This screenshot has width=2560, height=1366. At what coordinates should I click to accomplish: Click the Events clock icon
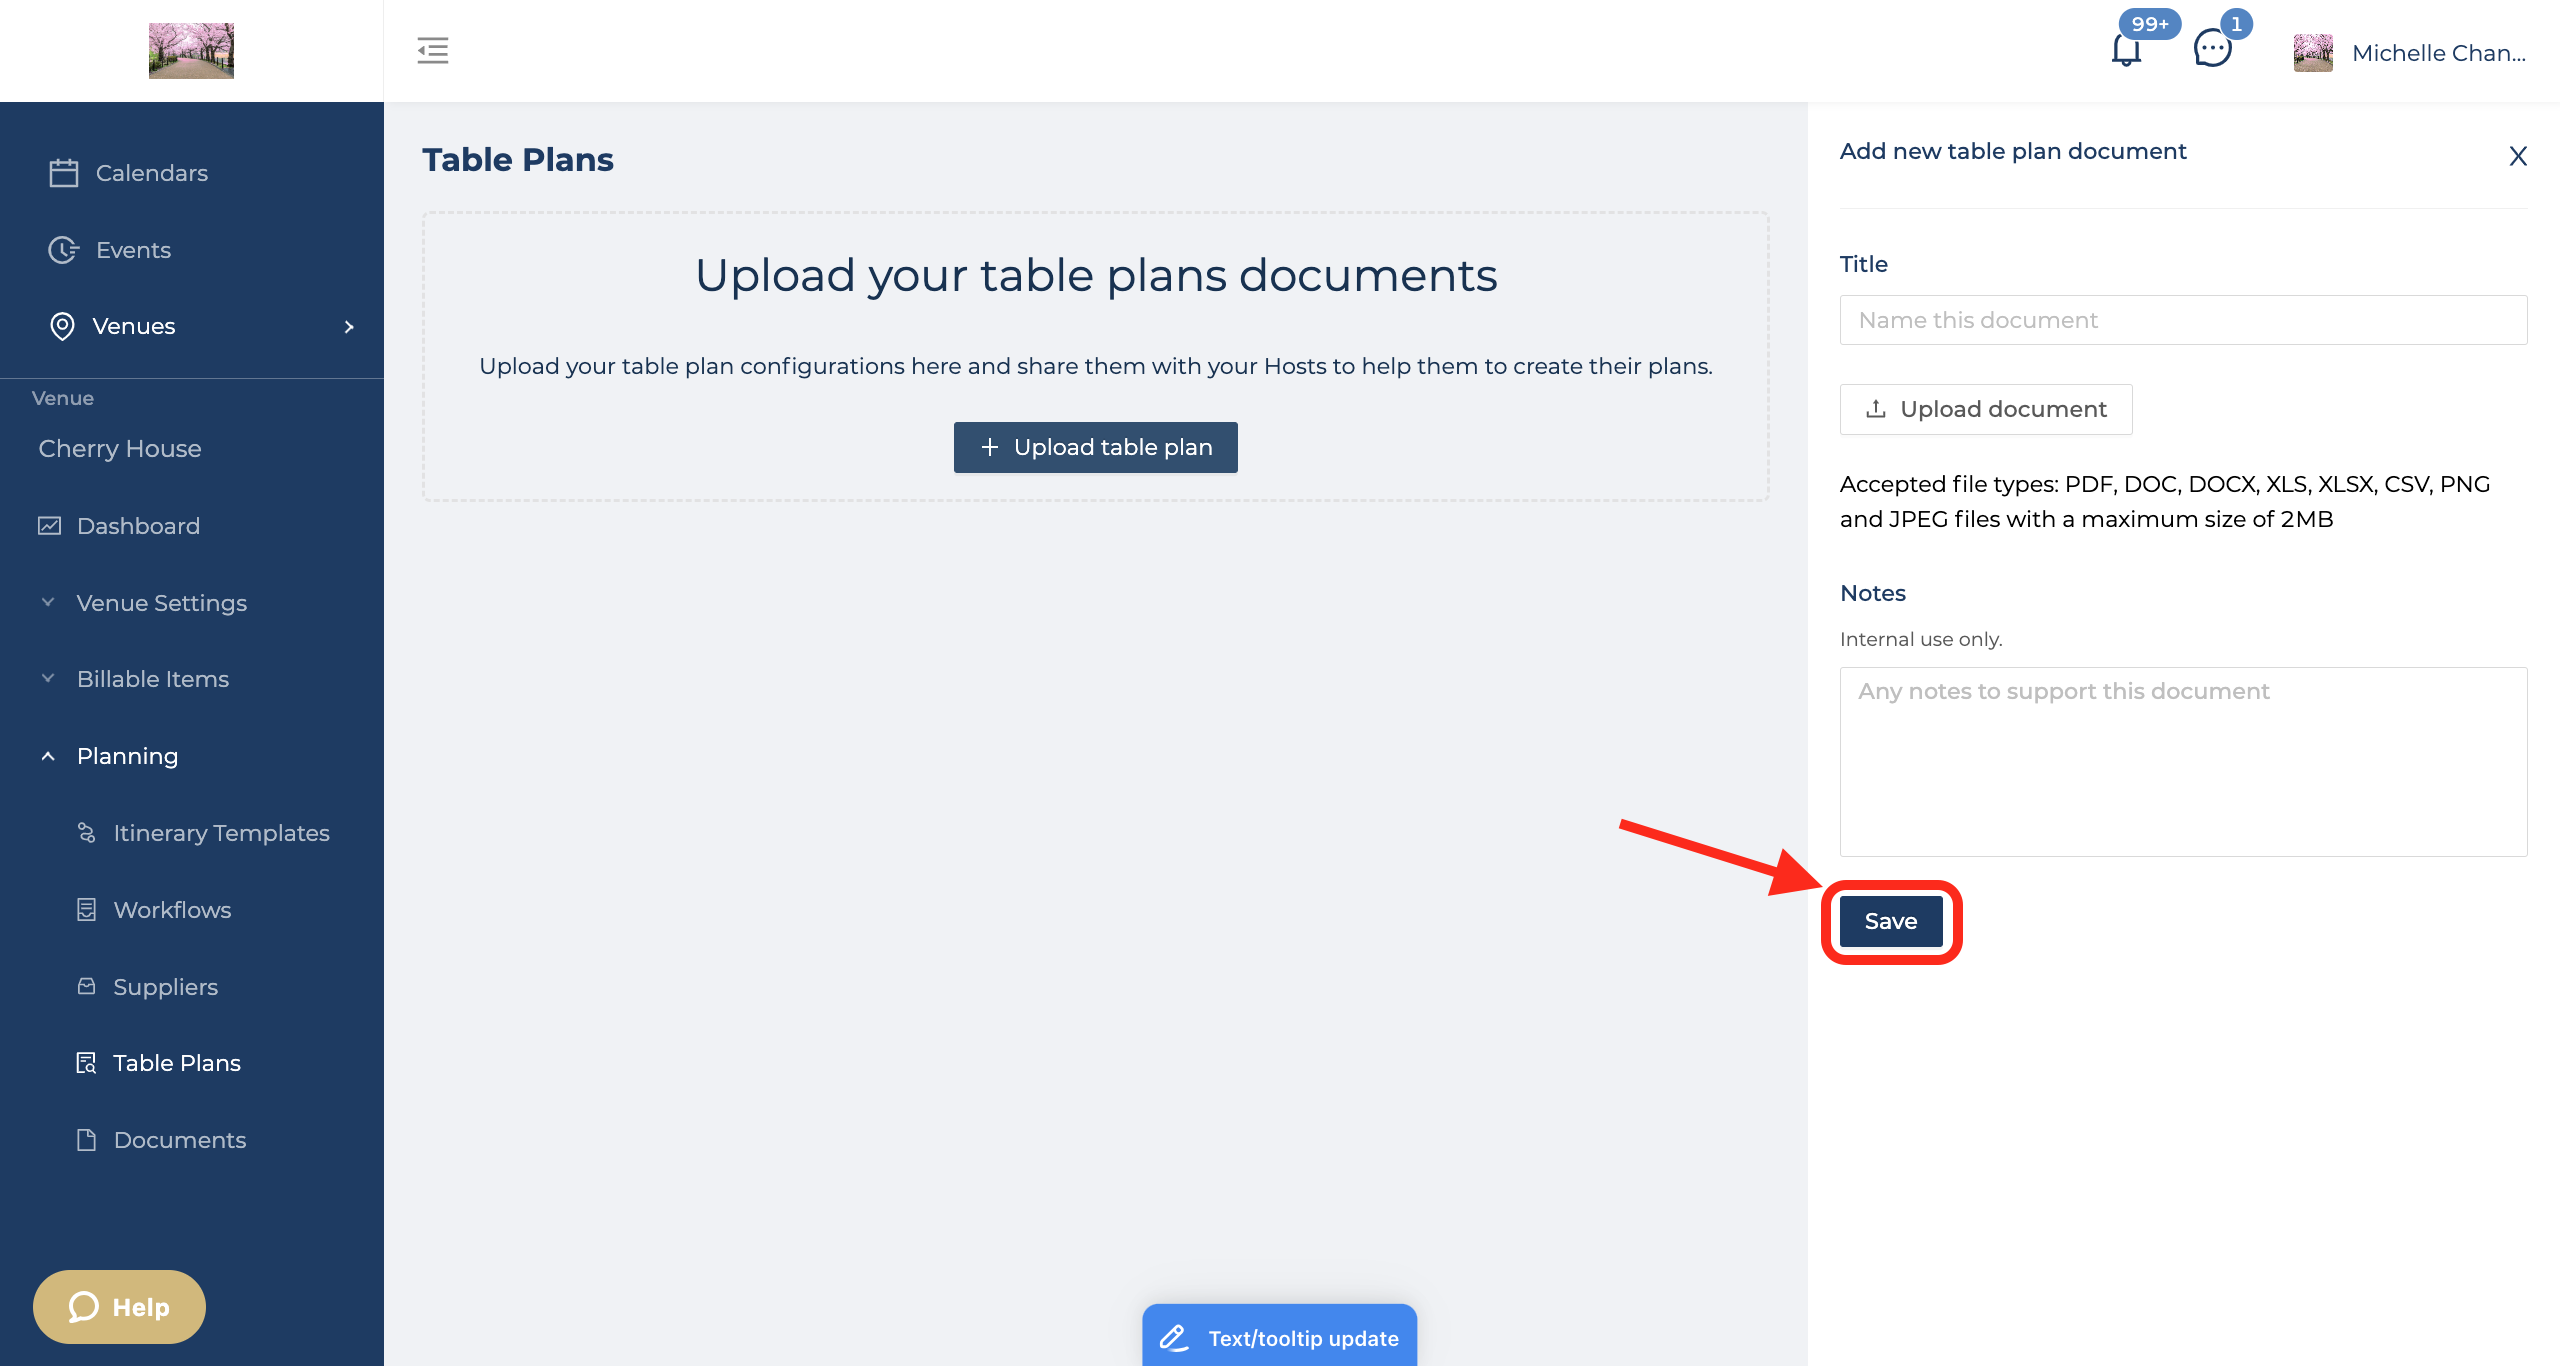tap(63, 250)
